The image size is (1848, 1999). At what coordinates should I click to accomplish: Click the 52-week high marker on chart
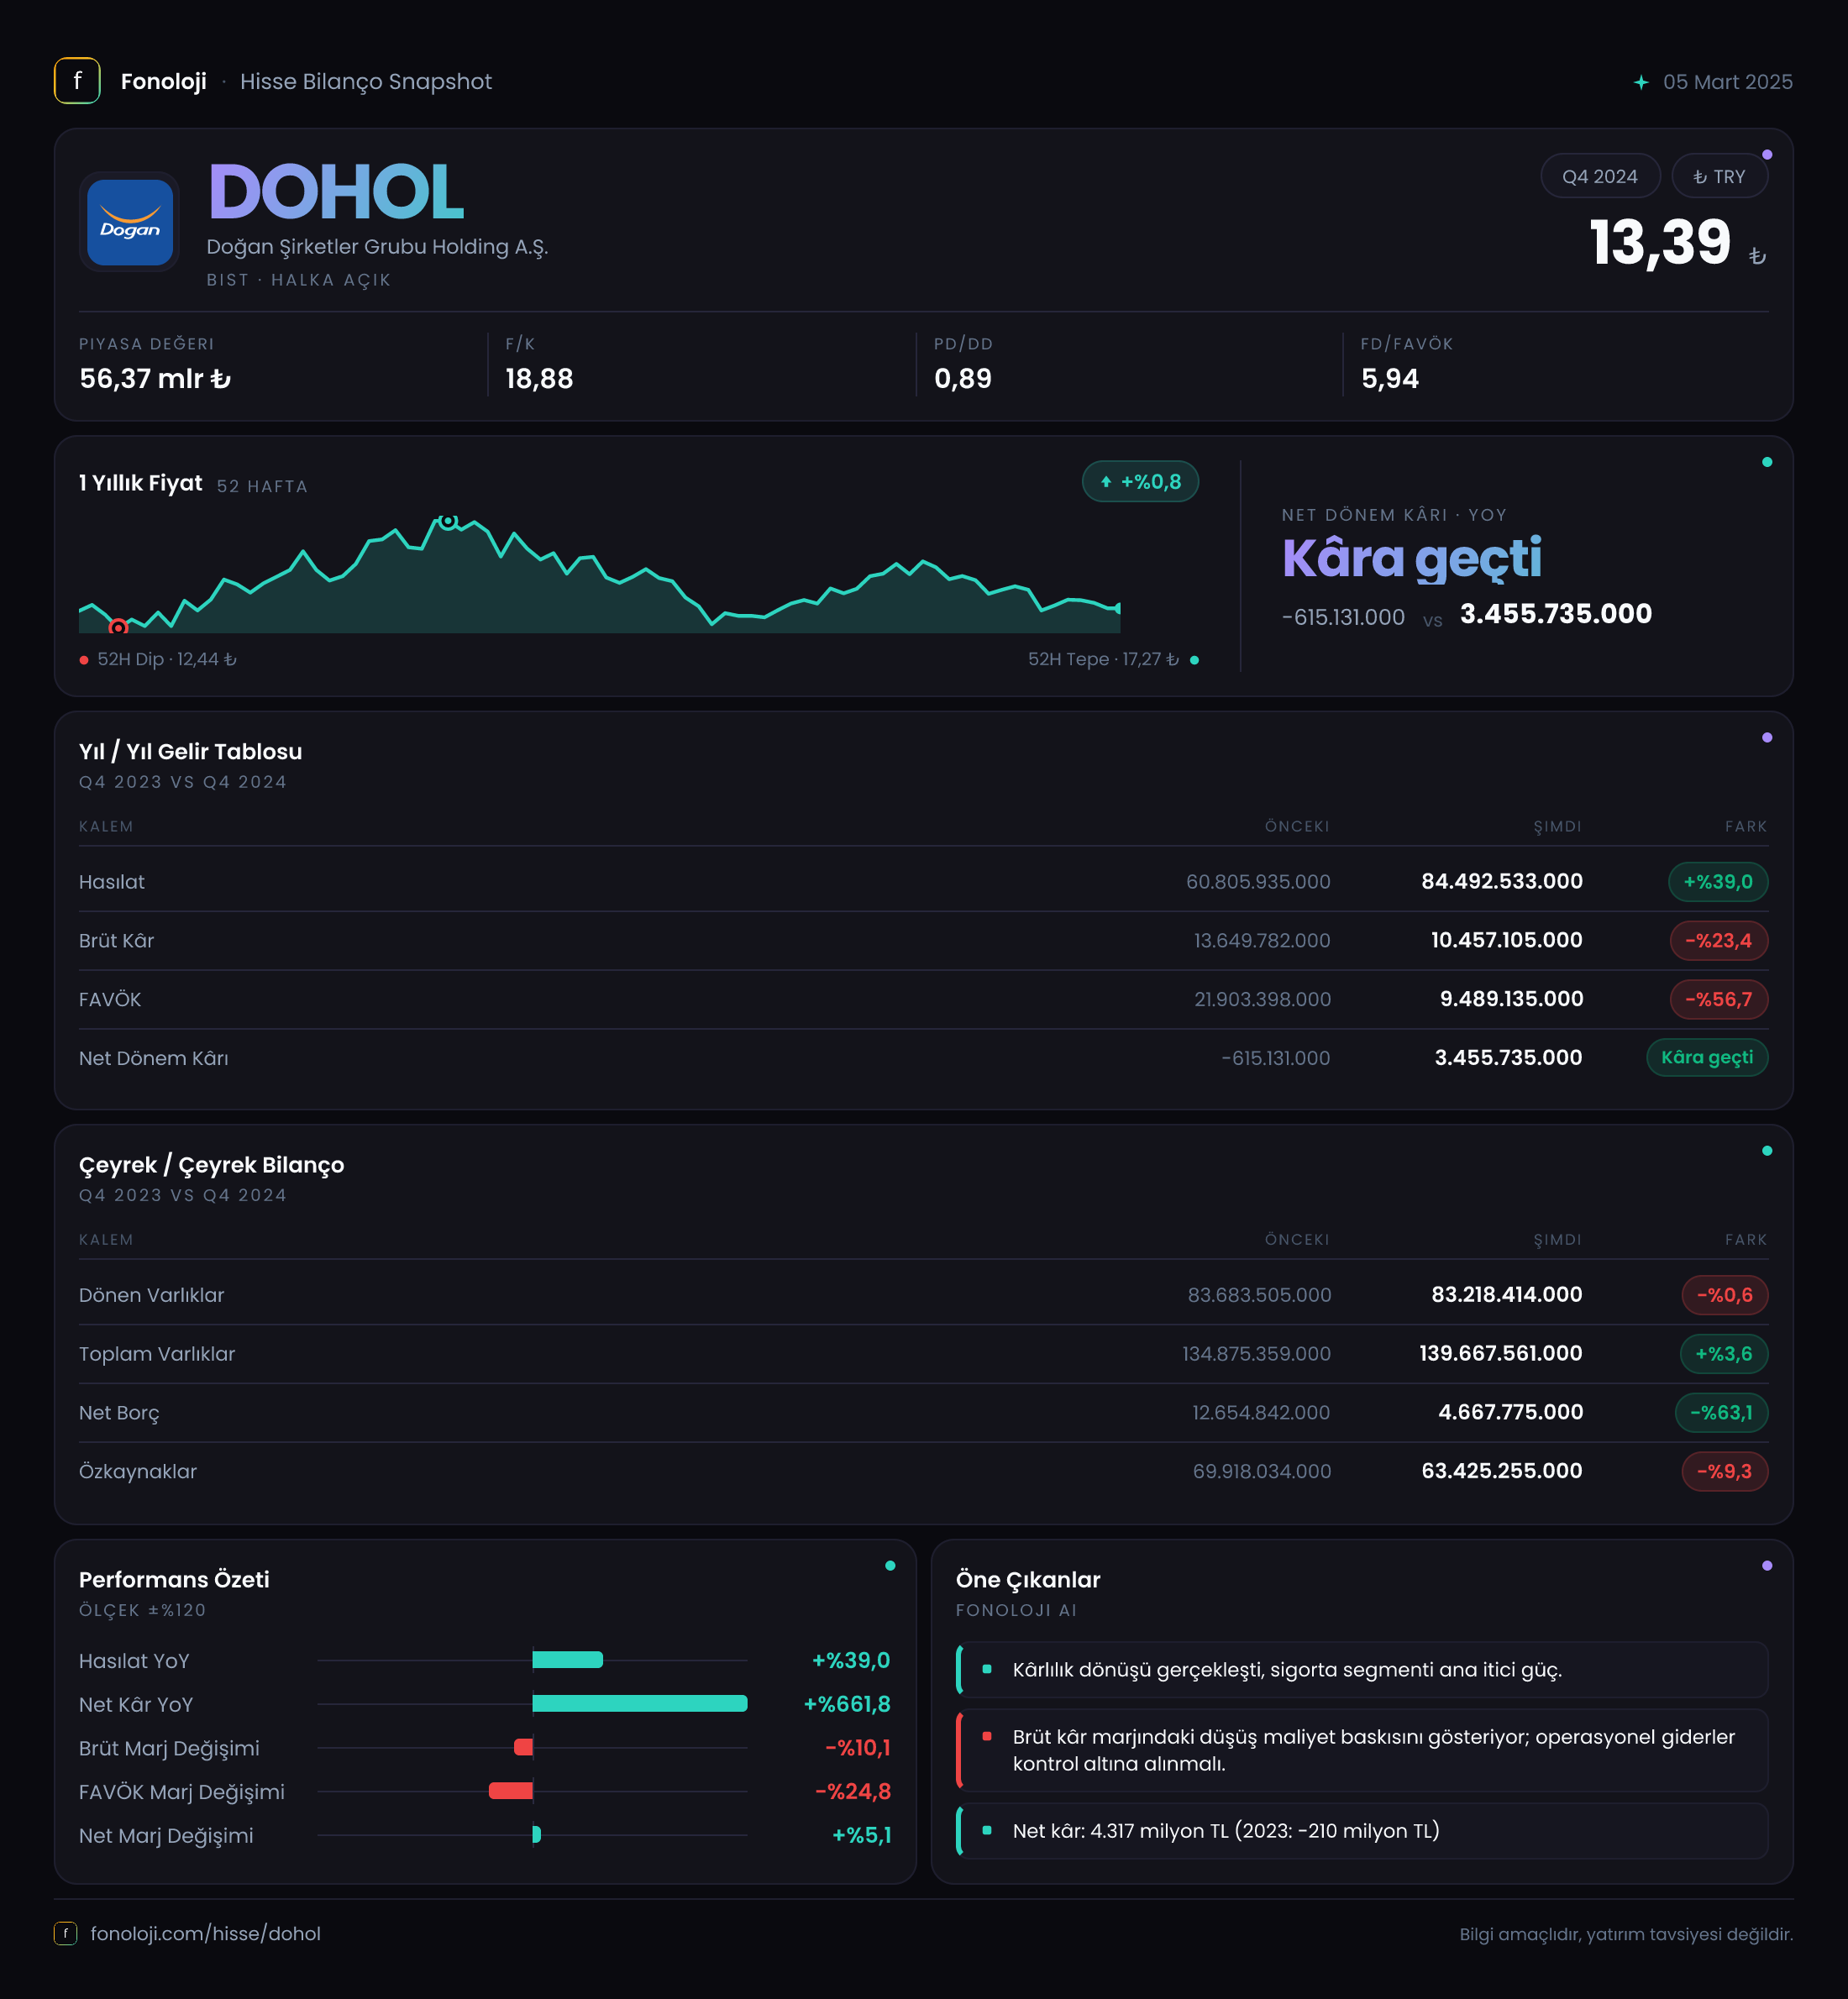tap(449, 520)
